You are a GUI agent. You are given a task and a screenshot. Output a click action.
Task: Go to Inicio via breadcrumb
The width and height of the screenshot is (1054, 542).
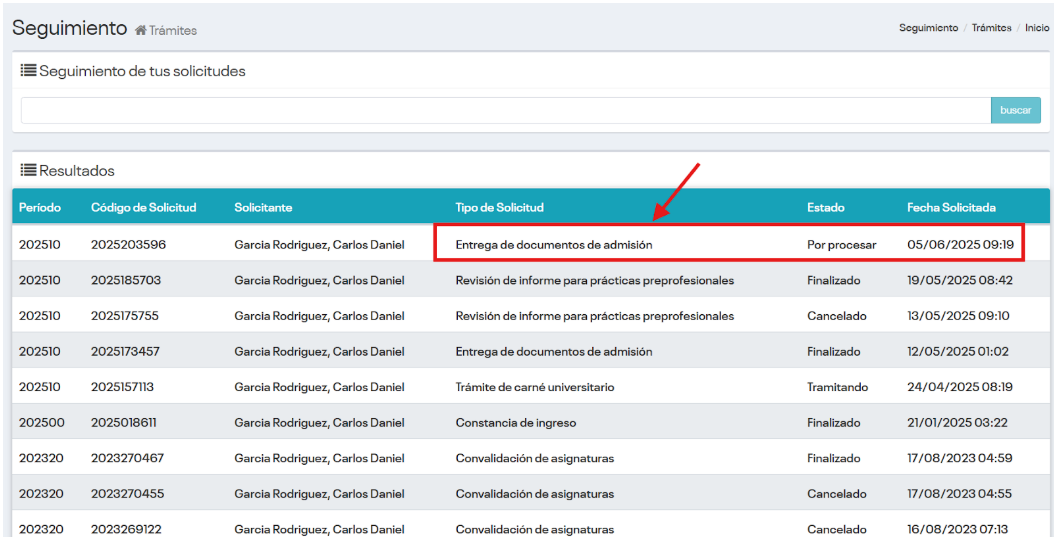(x=1037, y=28)
